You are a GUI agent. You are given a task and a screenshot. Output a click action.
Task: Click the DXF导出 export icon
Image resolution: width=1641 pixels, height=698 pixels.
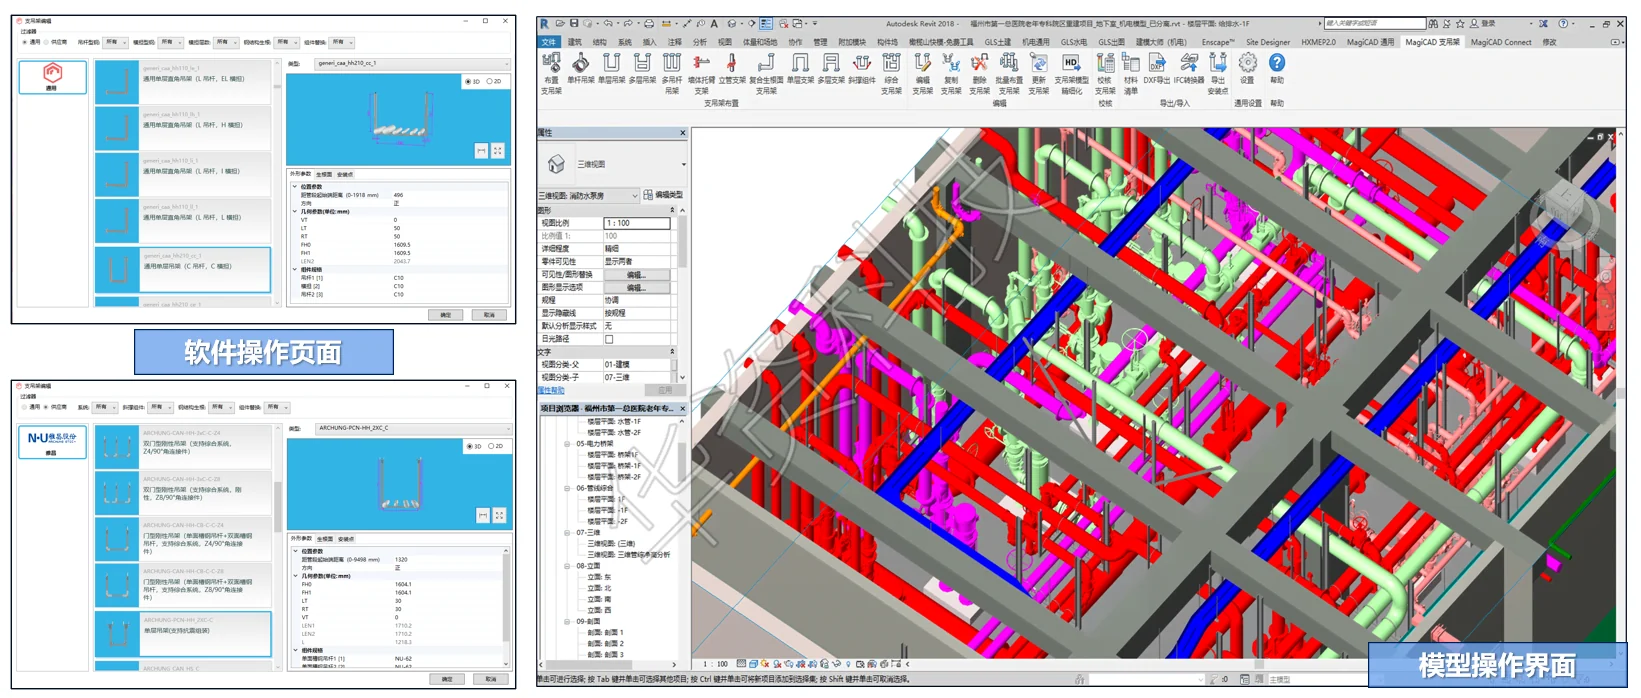pyautogui.click(x=1157, y=64)
